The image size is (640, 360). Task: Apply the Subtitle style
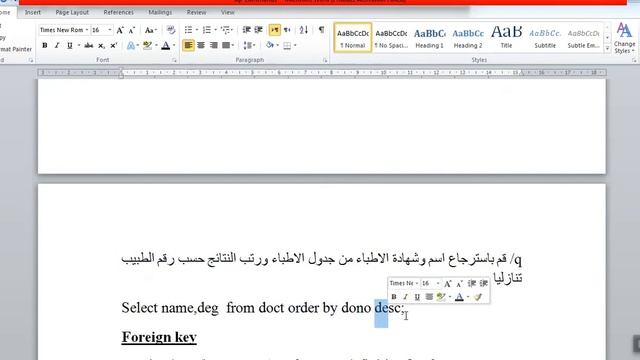click(545, 38)
